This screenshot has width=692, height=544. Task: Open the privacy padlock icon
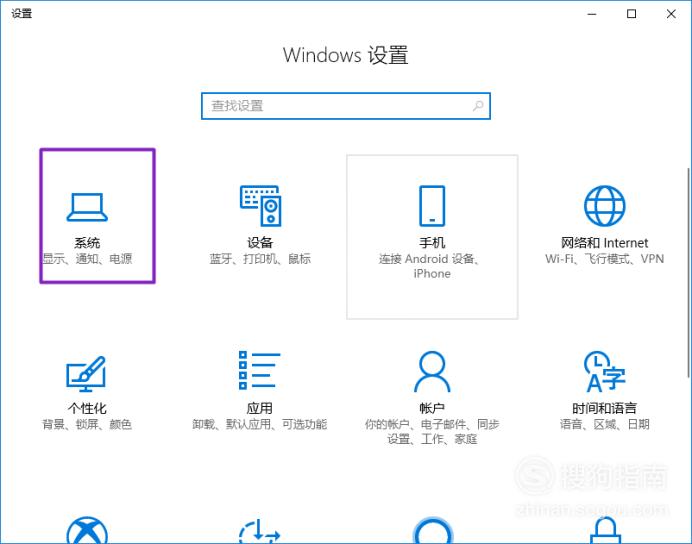(x=605, y=530)
